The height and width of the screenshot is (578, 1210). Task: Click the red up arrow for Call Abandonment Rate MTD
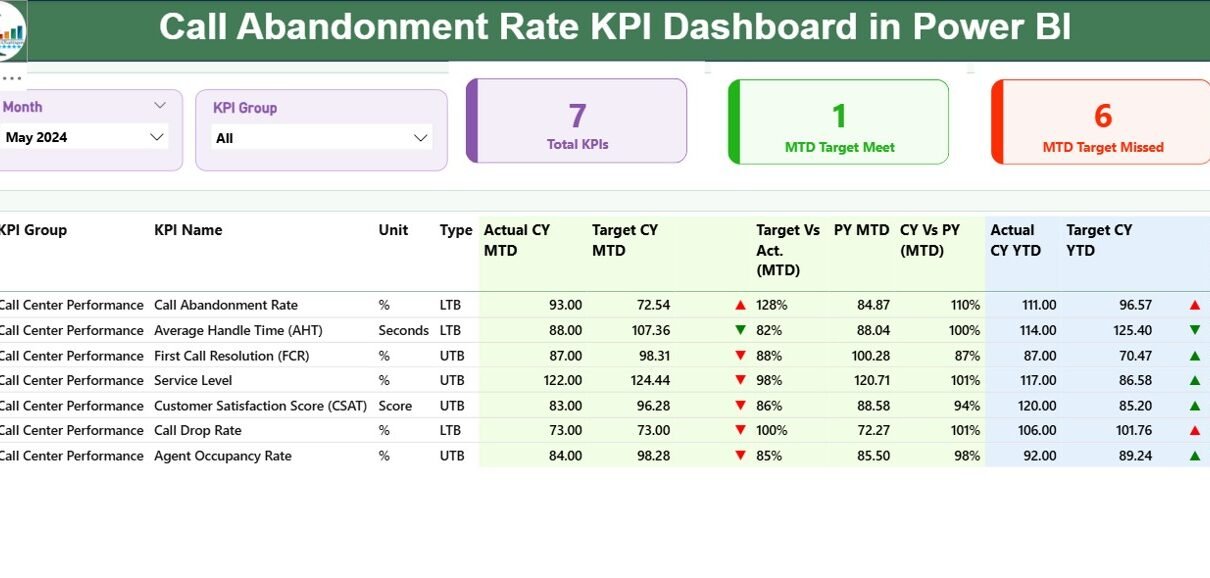740,305
